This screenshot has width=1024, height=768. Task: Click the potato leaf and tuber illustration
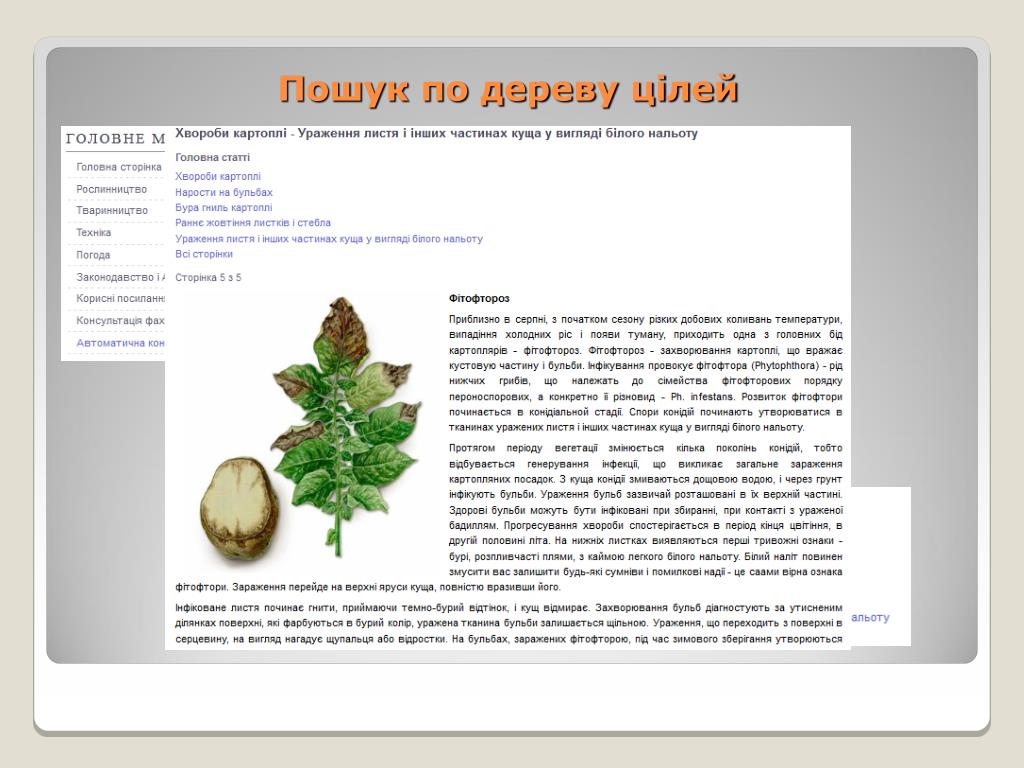[x=310, y=432]
